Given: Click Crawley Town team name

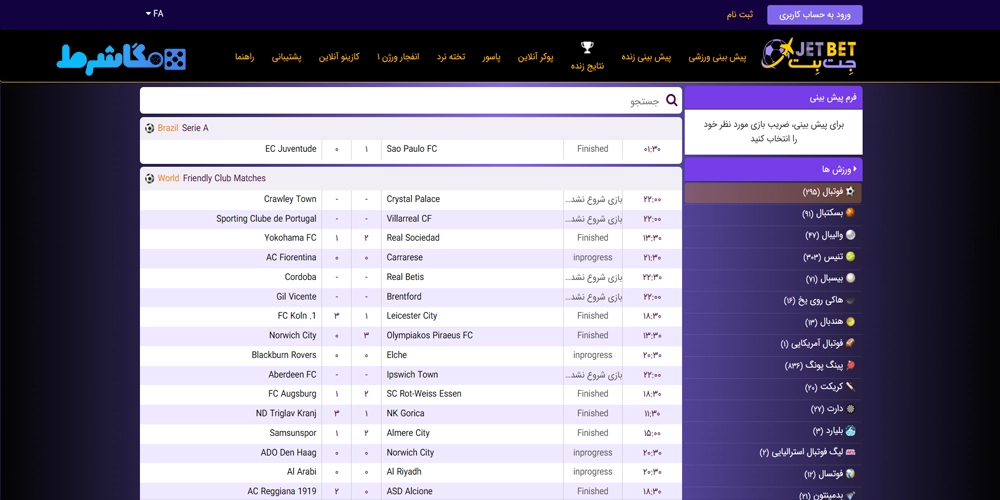Looking at the screenshot, I should [290, 200].
